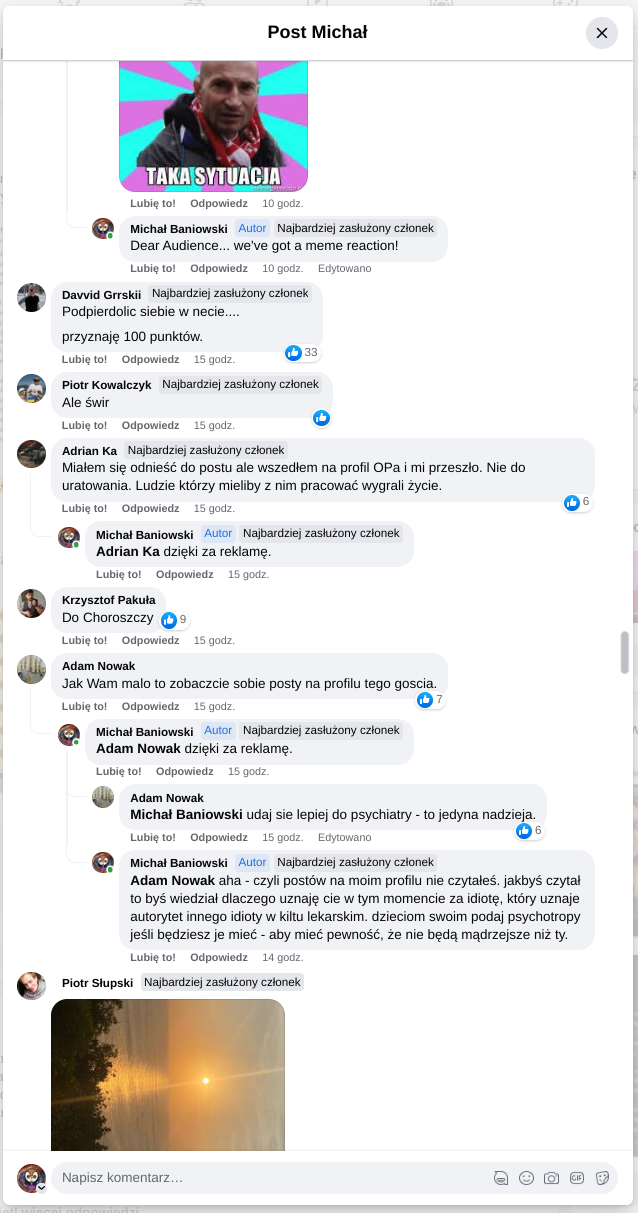638x1213 pixels.
Task: Open the emoji picker in comment box
Action: (x=526, y=1178)
